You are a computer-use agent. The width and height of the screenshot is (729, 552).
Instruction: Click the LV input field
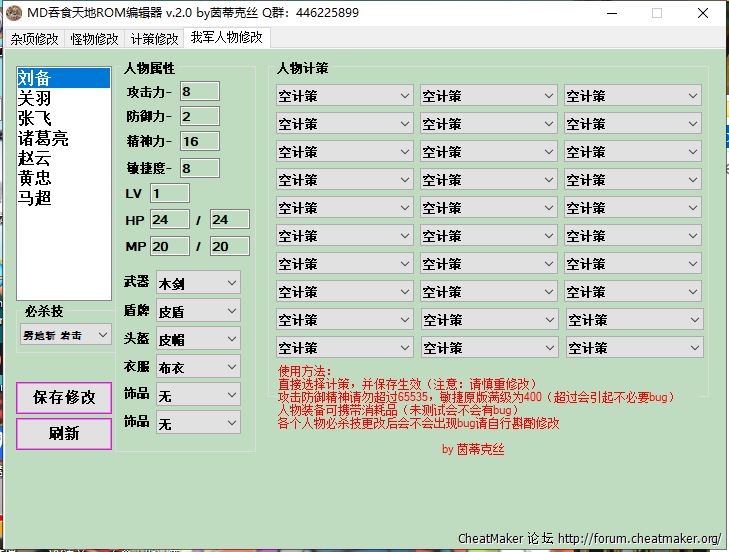(170, 193)
